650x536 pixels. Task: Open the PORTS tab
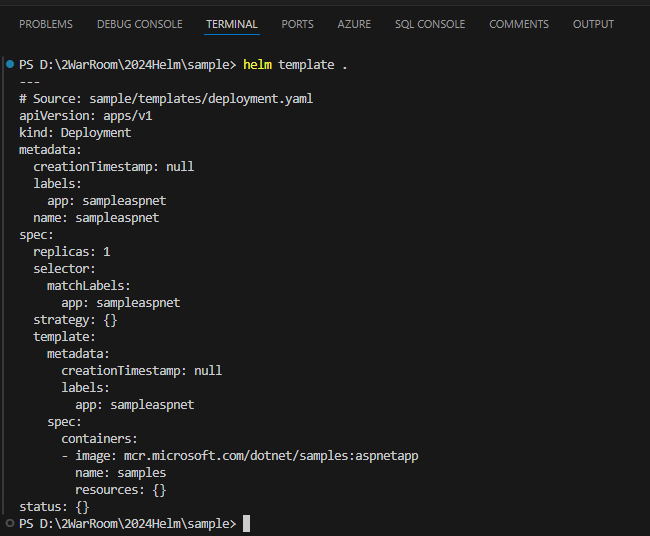tap(297, 24)
